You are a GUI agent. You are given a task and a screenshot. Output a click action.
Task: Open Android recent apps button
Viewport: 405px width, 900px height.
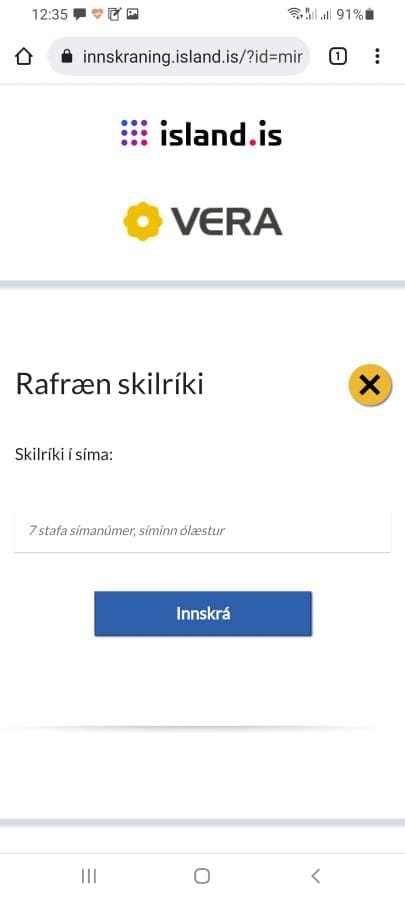[x=89, y=875]
